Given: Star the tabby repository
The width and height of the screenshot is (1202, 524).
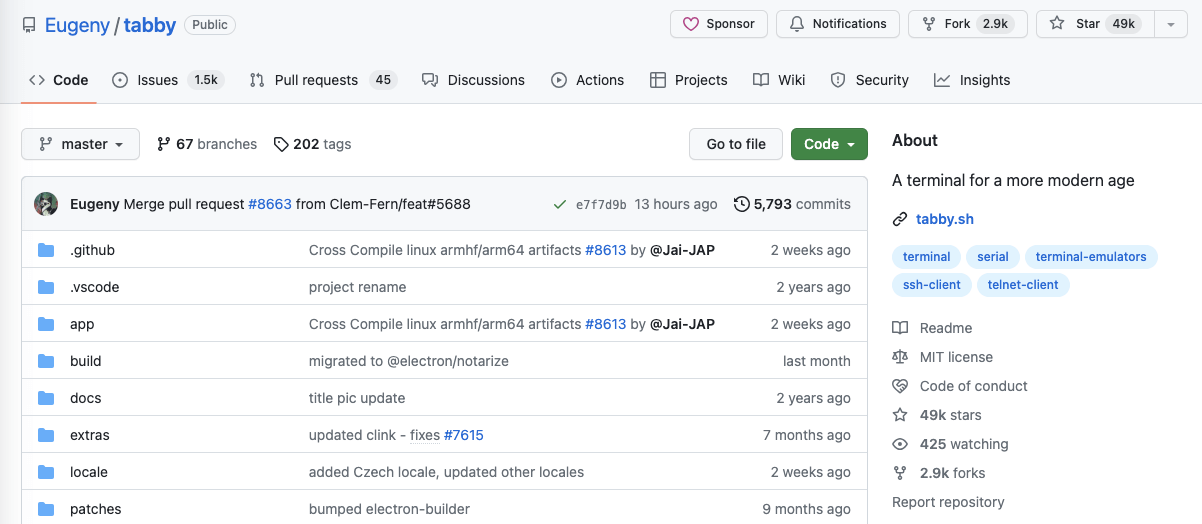Looking at the screenshot, I should [1095, 24].
